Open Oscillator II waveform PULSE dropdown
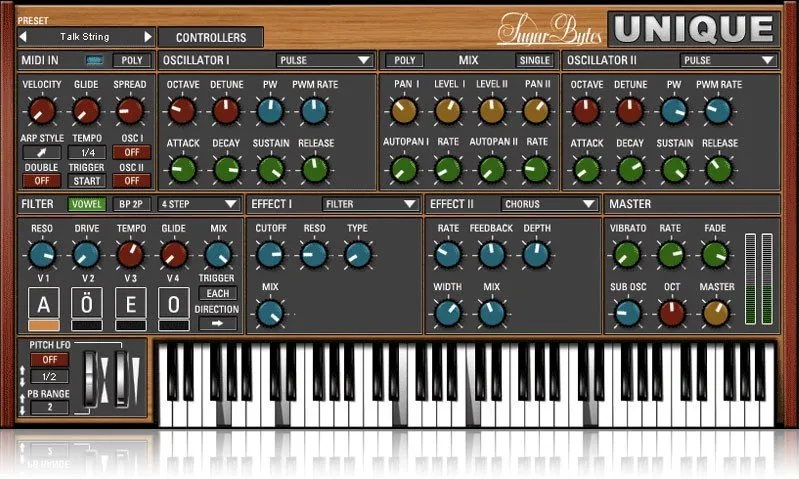799x479 pixels. (728, 60)
